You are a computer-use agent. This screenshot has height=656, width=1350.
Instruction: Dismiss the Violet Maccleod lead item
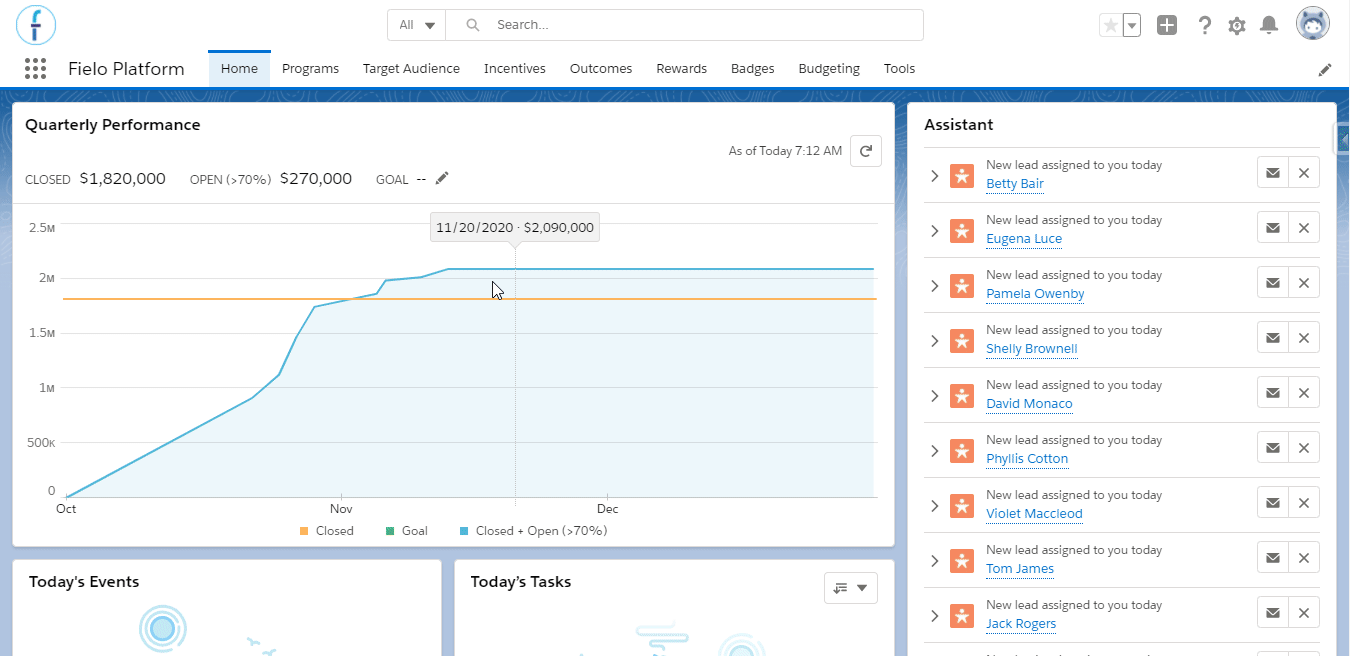tap(1304, 503)
